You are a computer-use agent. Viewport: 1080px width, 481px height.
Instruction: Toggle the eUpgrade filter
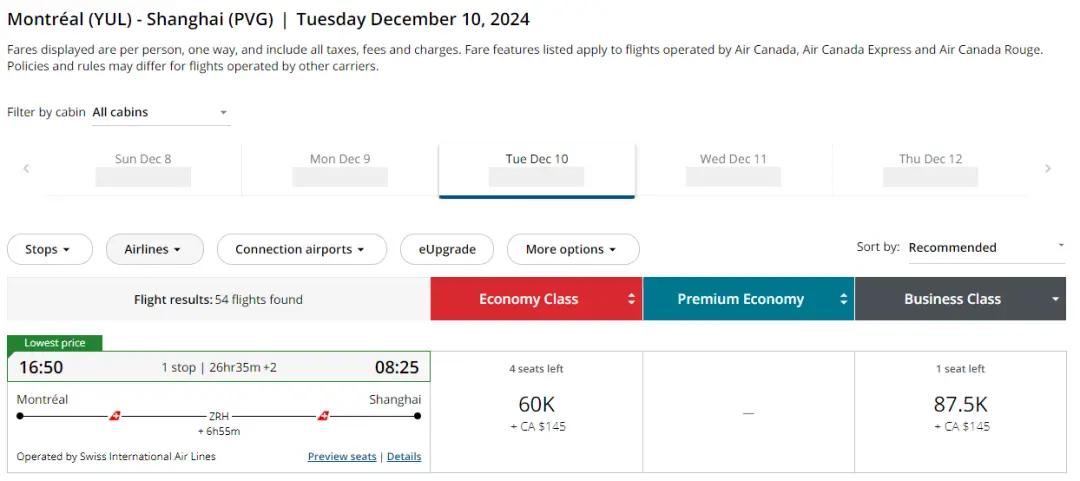point(446,249)
